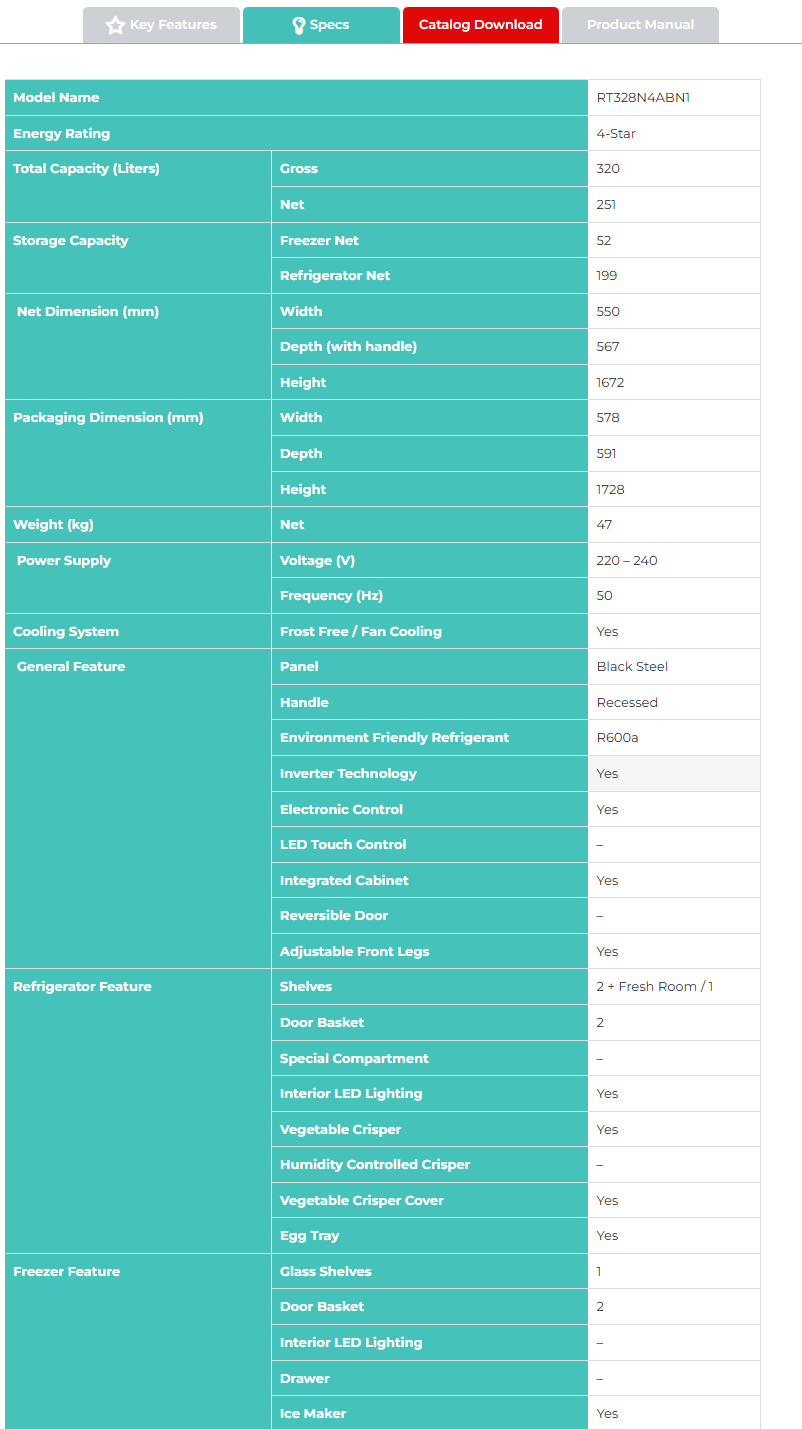The image size is (802, 1429).
Task: Select voltage value 220 – 240
Action: 627,561
